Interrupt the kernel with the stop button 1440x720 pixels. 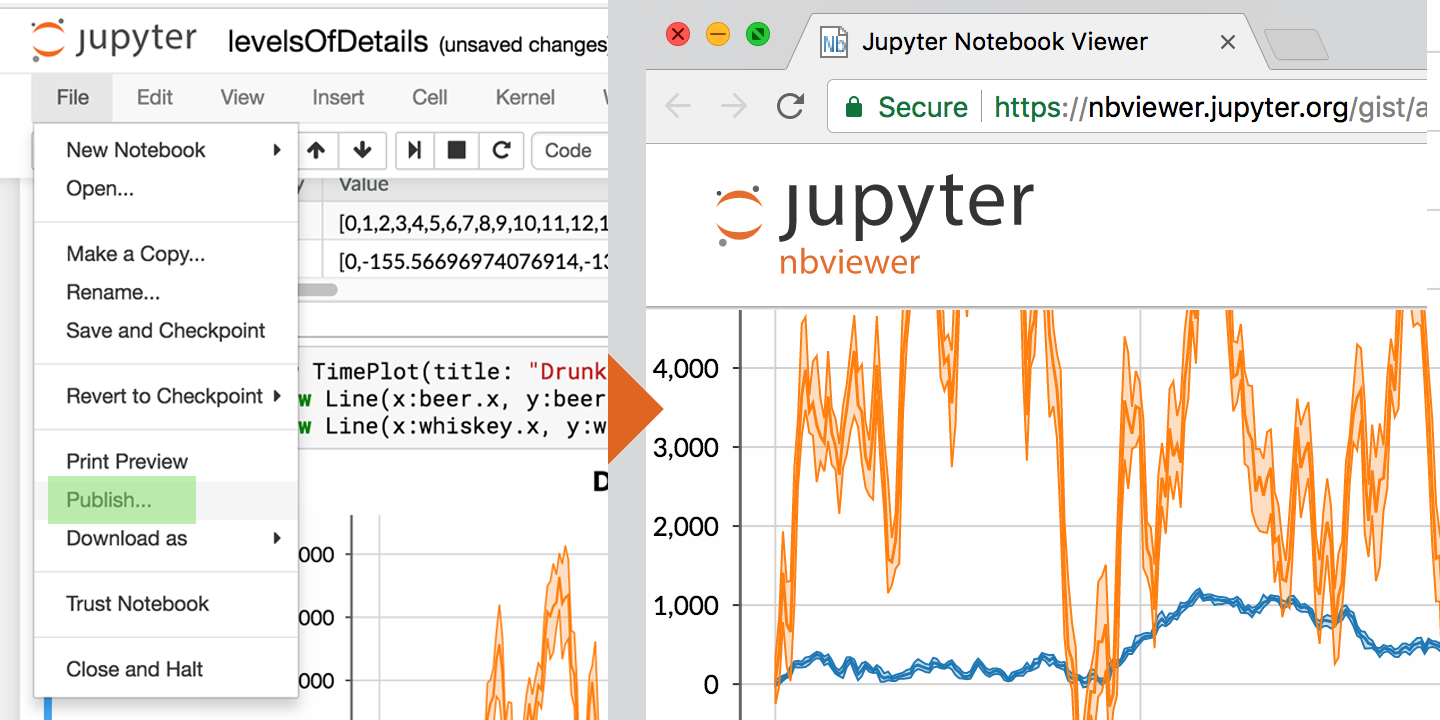coord(457,151)
